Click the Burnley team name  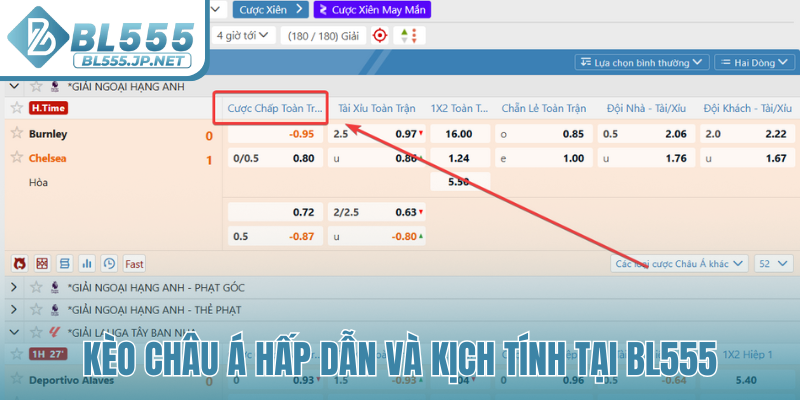coord(48,134)
